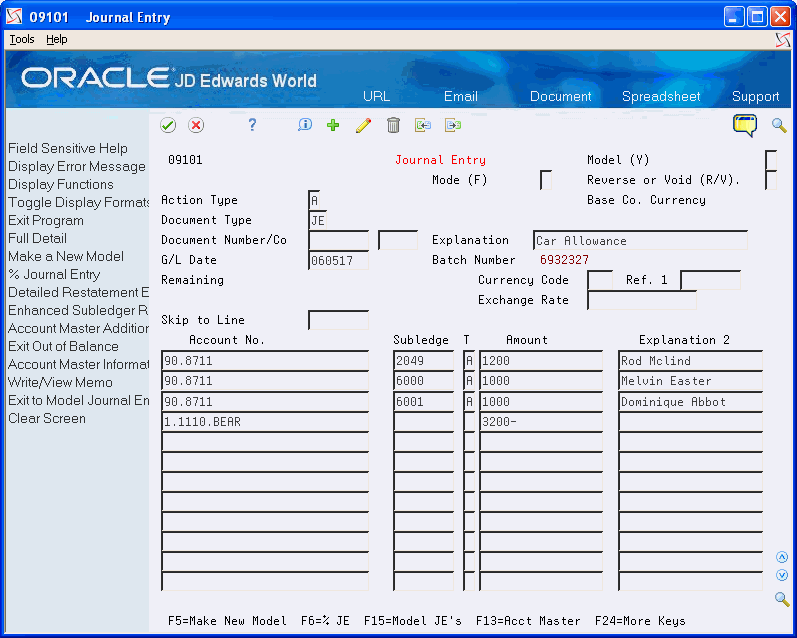The width and height of the screenshot is (797, 638).
Task: Click the Exchange Rate input field
Action: coord(641,300)
